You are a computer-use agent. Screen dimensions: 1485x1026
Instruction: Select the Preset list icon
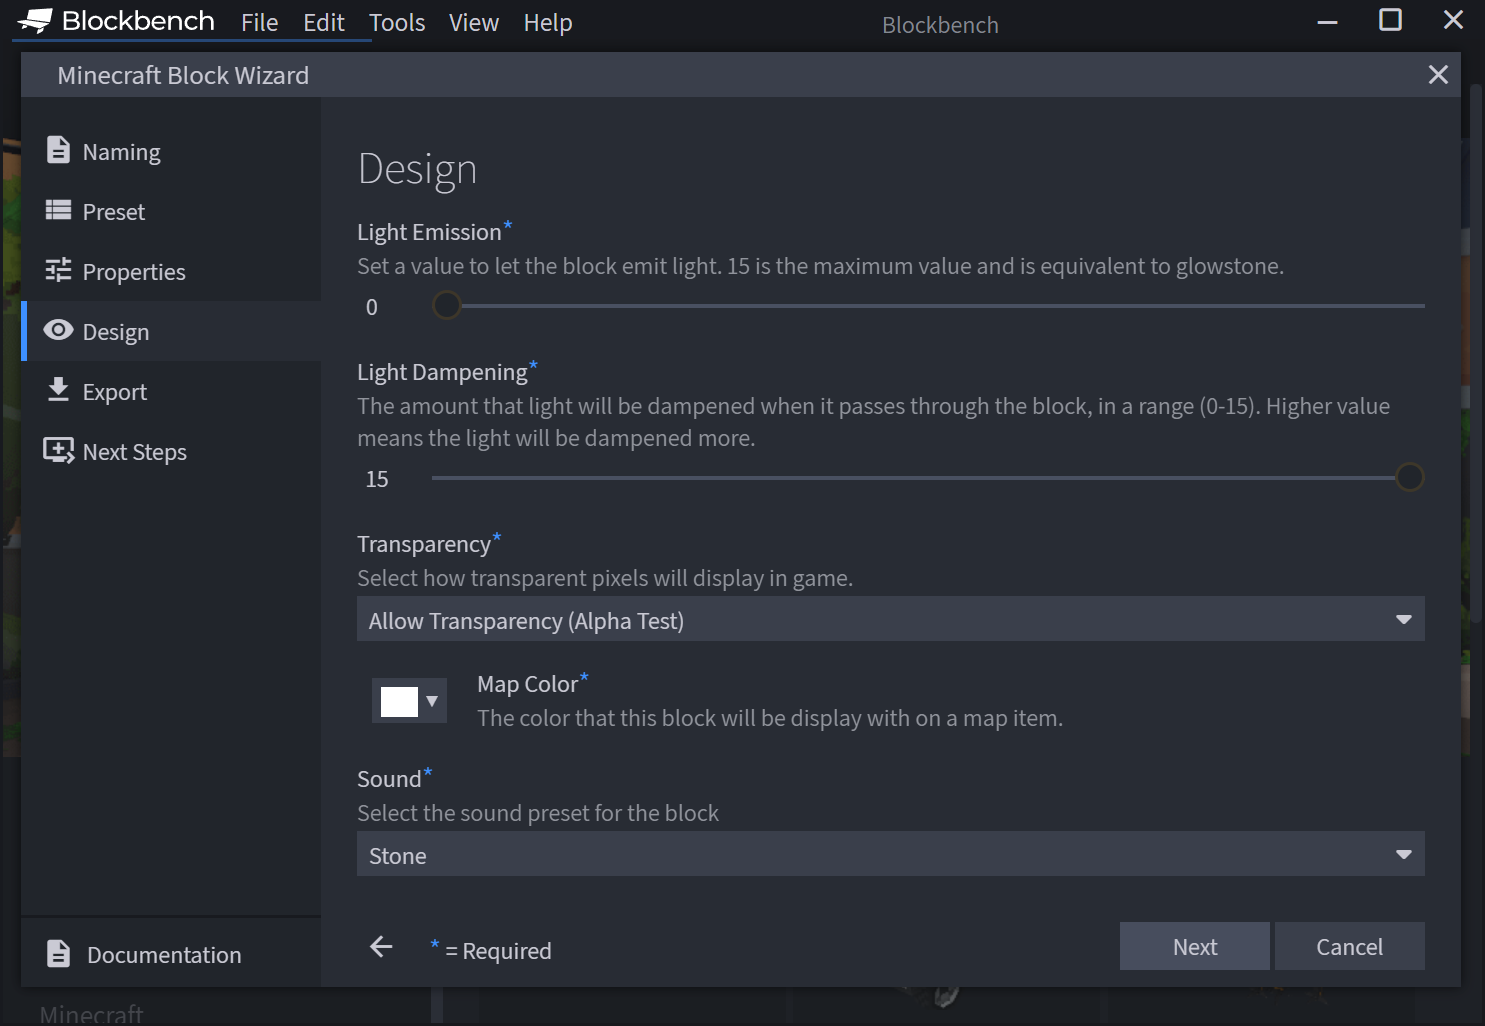[58, 210]
